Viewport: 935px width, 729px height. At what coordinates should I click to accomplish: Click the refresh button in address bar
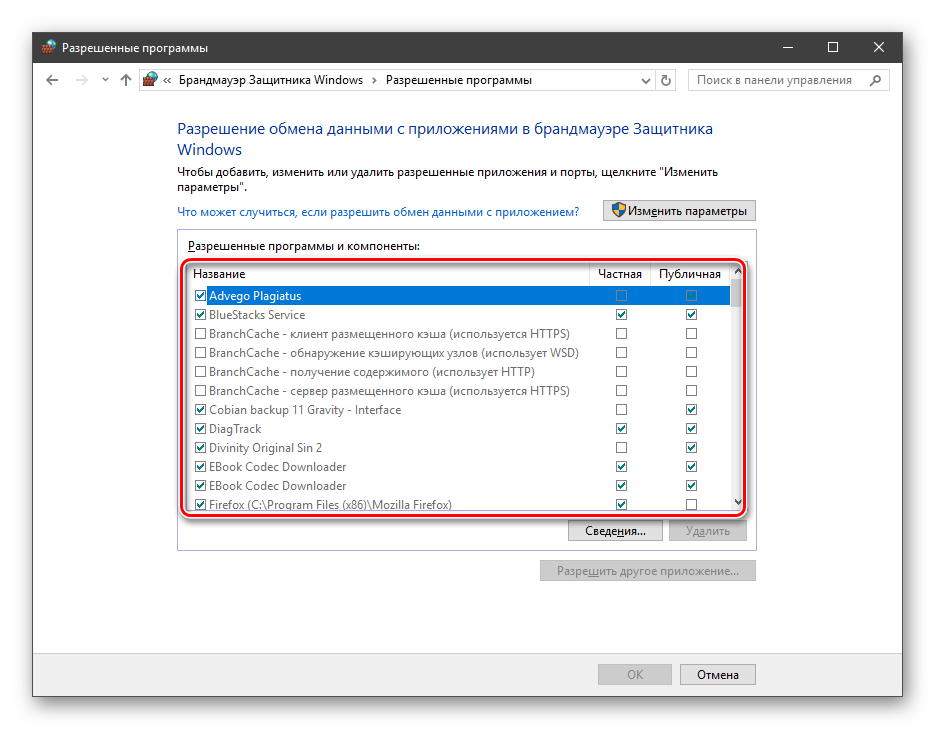[667, 80]
